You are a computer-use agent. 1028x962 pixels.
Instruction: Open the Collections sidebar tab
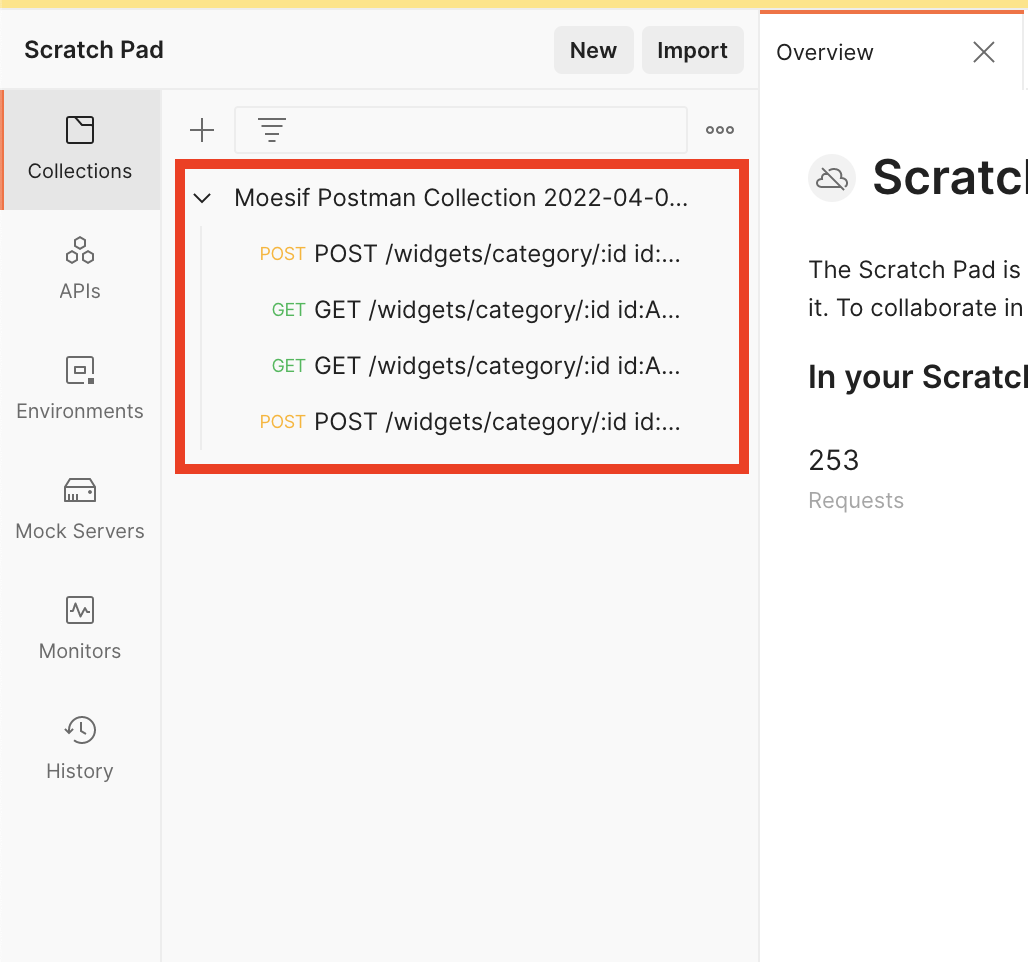(80, 150)
